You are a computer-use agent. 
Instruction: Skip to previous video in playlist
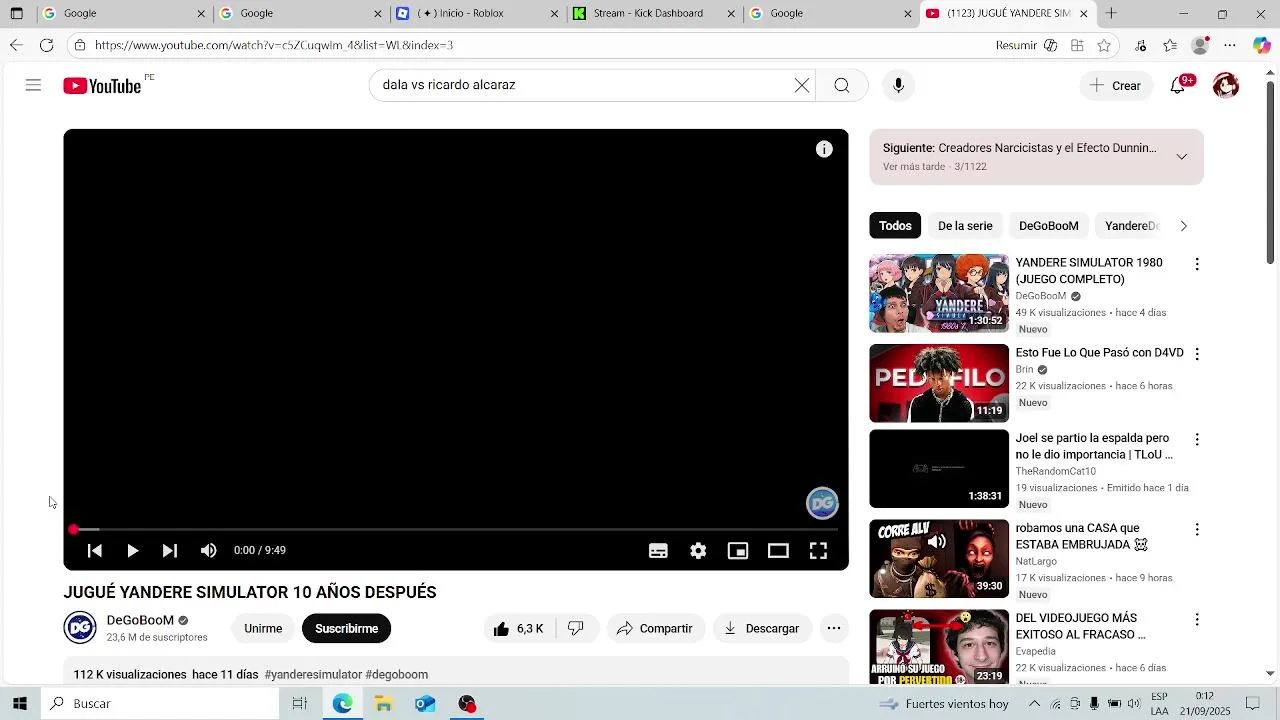pyautogui.click(x=95, y=550)
